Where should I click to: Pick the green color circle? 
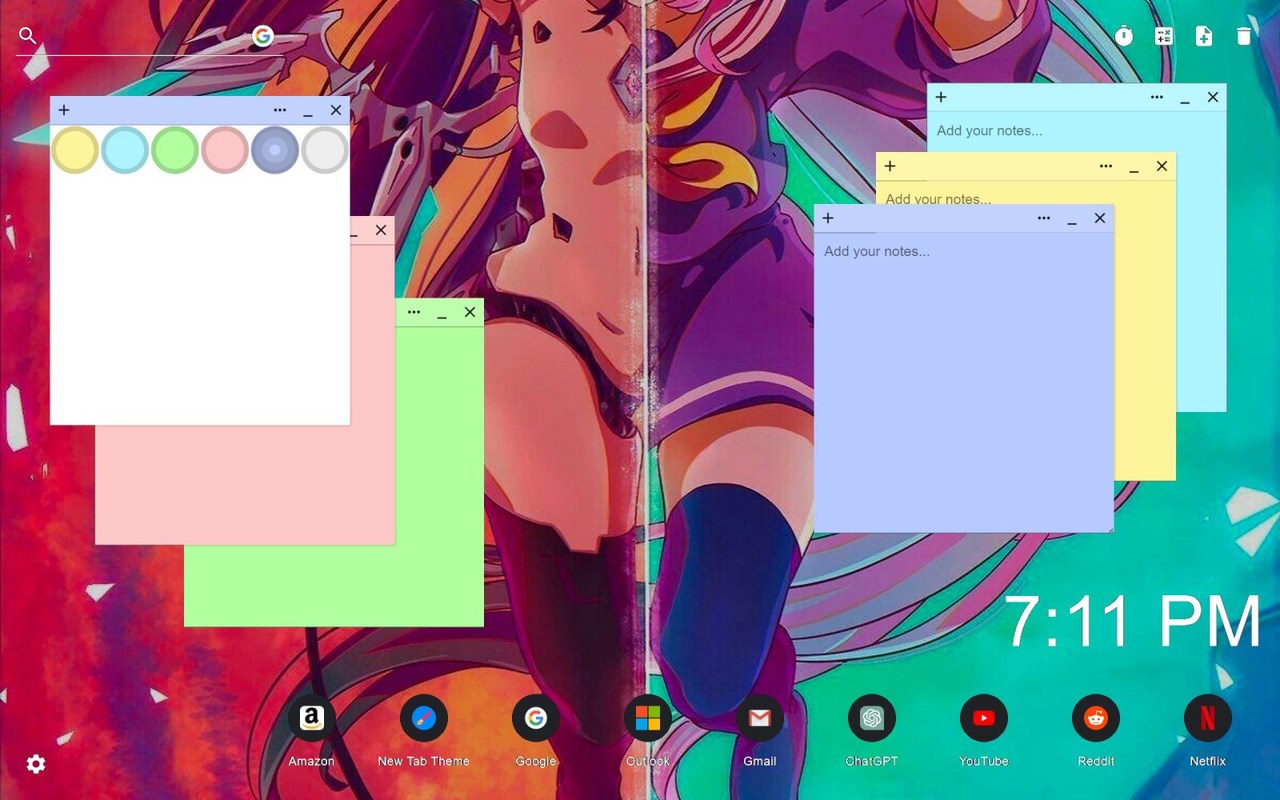[x=175, y=150]
